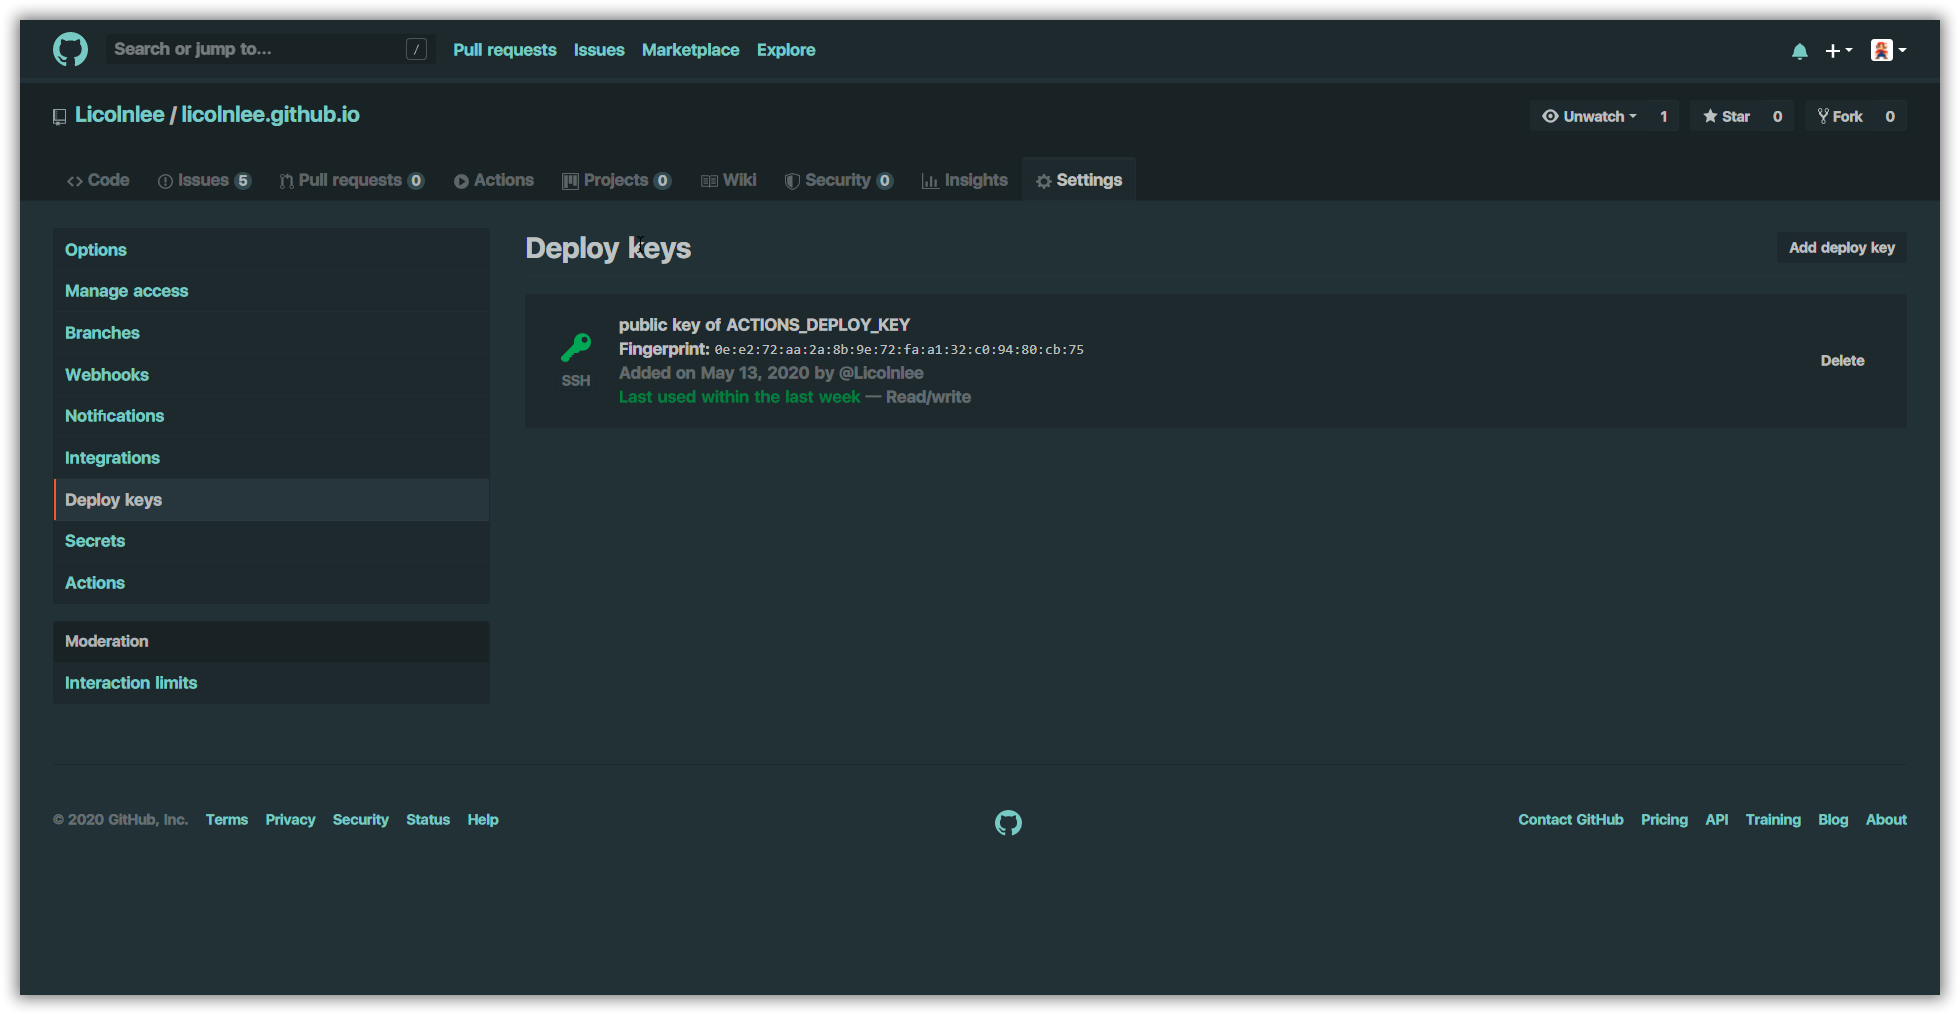The height and width of the screenshot is (1015, 1960).
Task: Open Help in the footer
Action: pos(483,820)
